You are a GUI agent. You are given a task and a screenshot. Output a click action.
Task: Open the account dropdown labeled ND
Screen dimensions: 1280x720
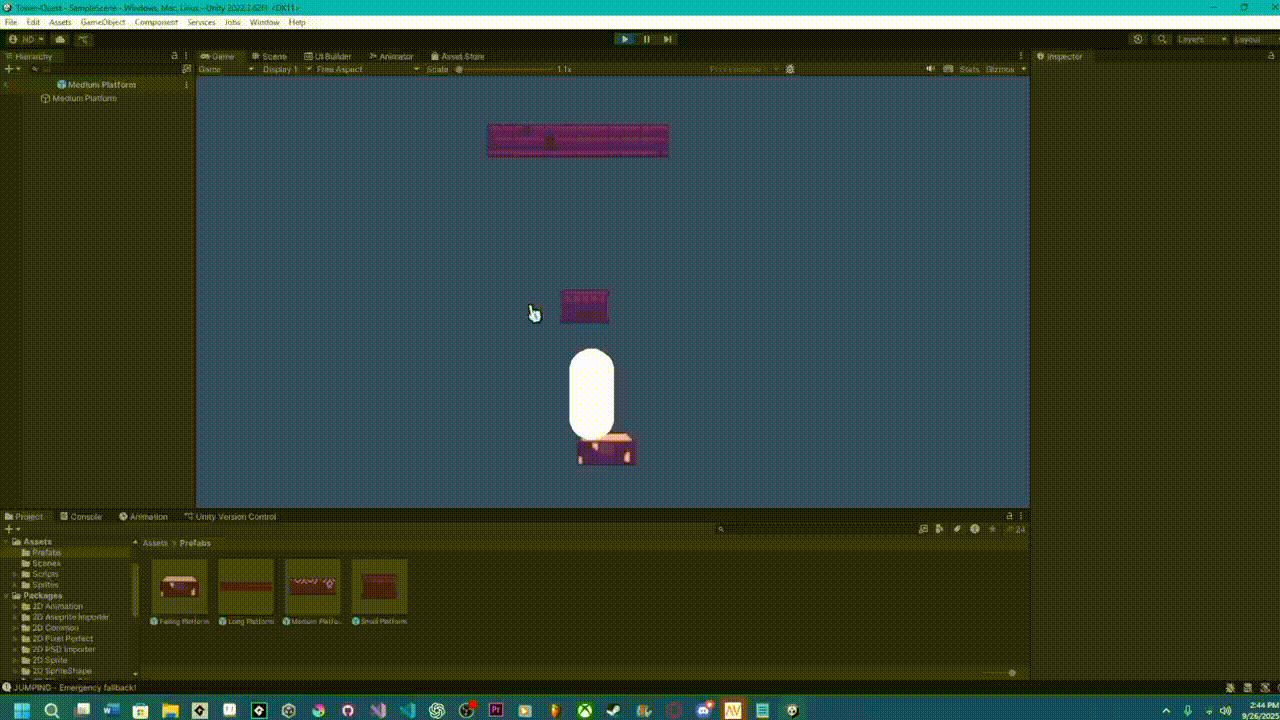pyautogui.click(x=26, y=39)
